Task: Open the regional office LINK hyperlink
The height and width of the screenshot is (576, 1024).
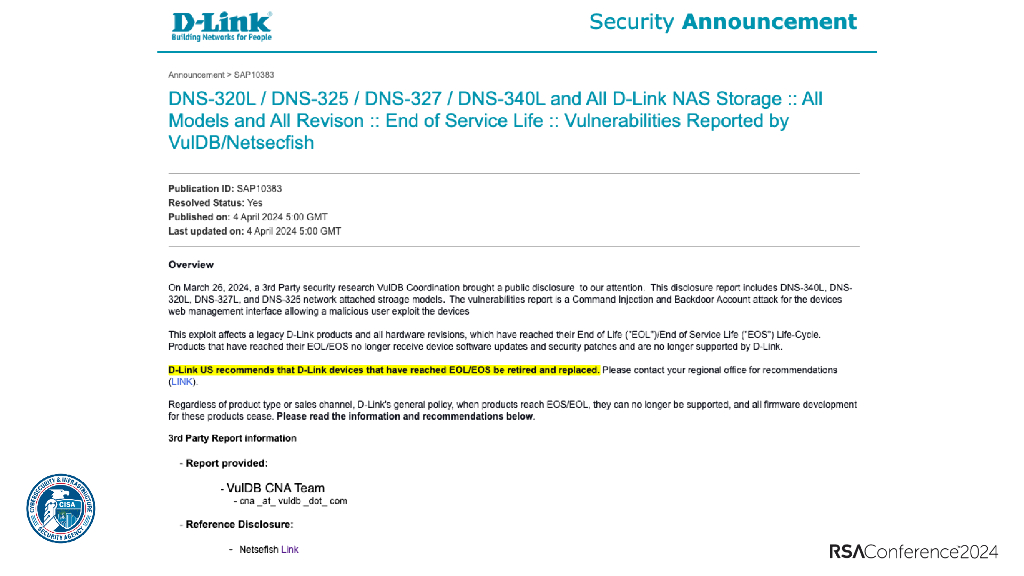Action: pyautogui.click(x=183, y=382)
